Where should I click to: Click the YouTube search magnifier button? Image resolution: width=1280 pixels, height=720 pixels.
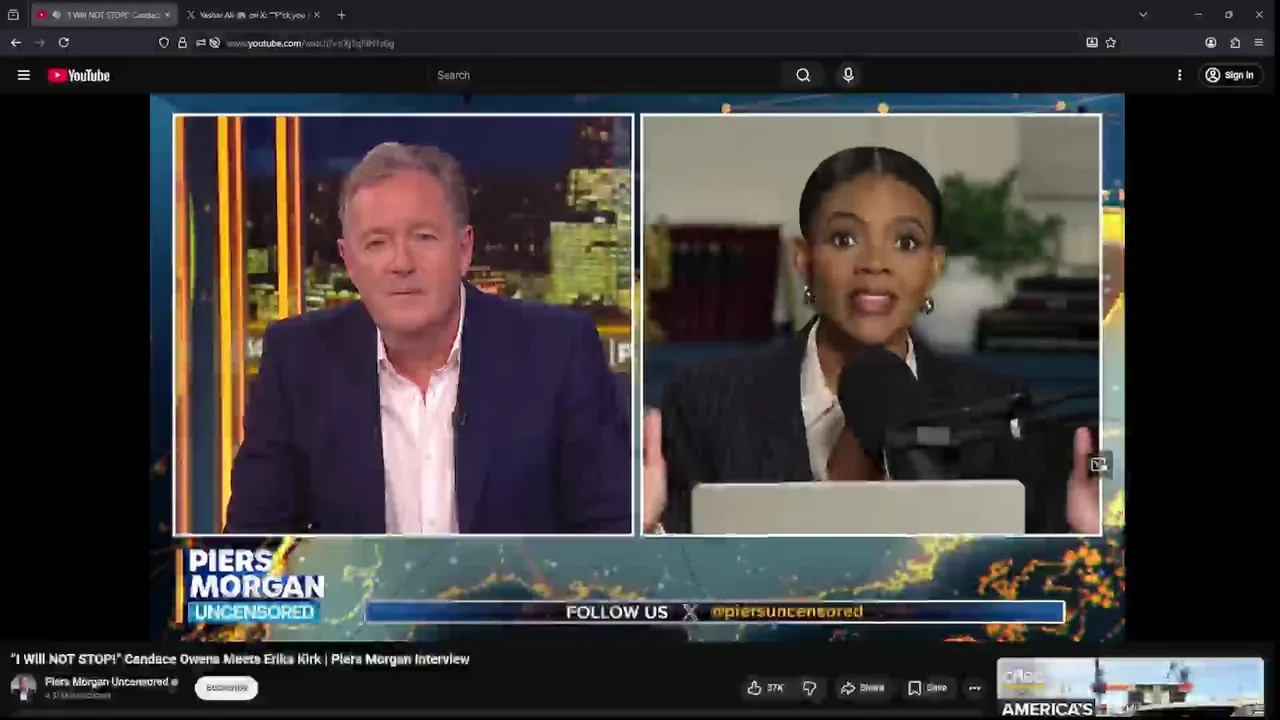tap(803, 75)
